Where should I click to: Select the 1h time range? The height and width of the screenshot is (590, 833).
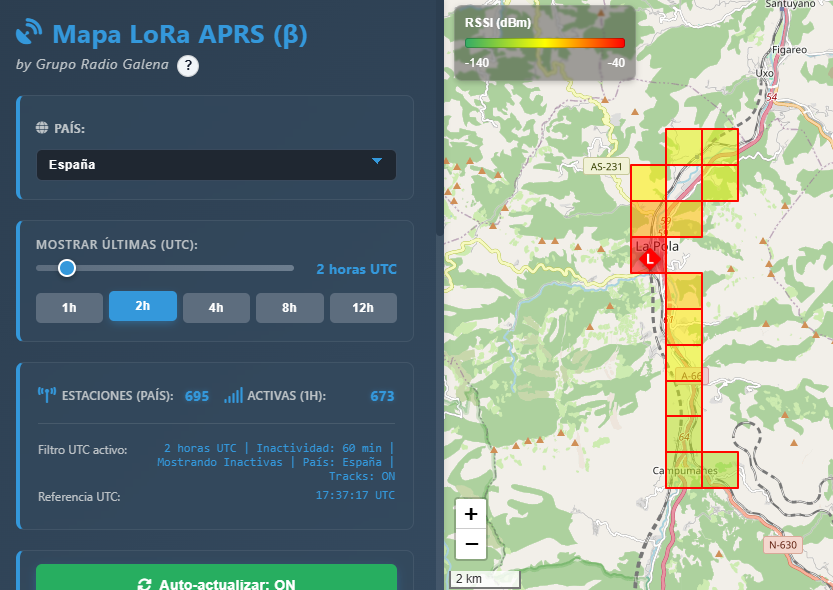(69, 307)
